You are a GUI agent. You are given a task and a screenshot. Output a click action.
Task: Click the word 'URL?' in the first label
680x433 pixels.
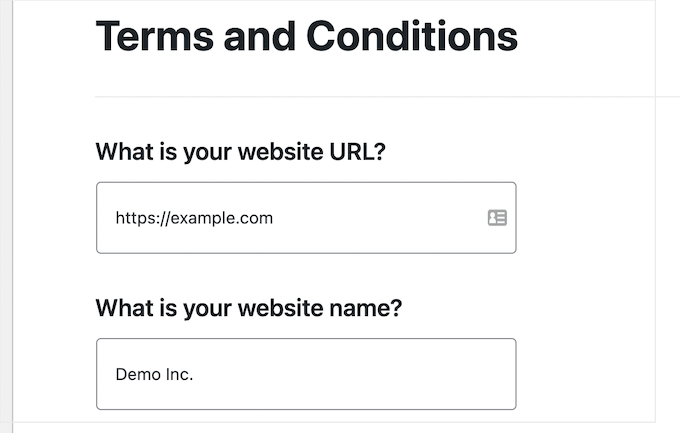pos(357,152)
